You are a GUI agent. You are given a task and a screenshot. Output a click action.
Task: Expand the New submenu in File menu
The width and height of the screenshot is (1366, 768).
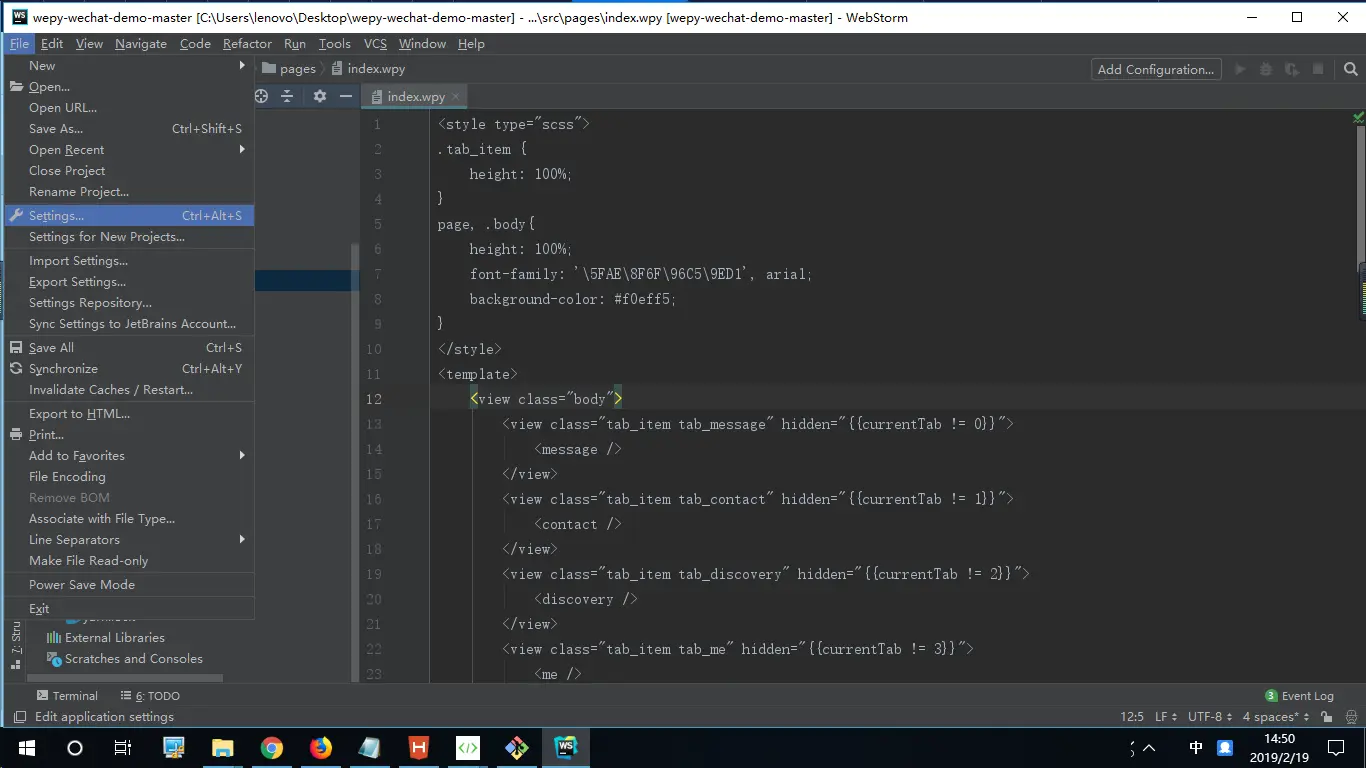pyautogui.click(x=129, y=66)
